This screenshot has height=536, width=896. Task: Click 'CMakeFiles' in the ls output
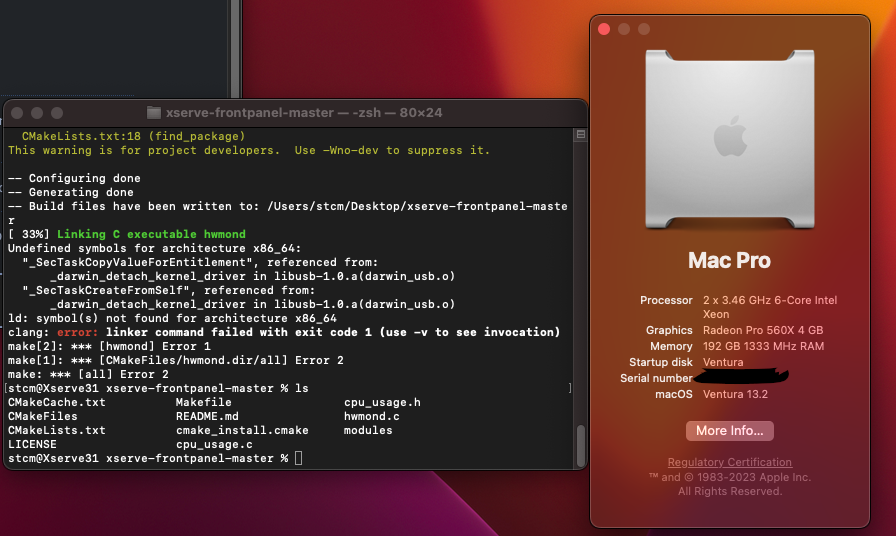point(43,417)
